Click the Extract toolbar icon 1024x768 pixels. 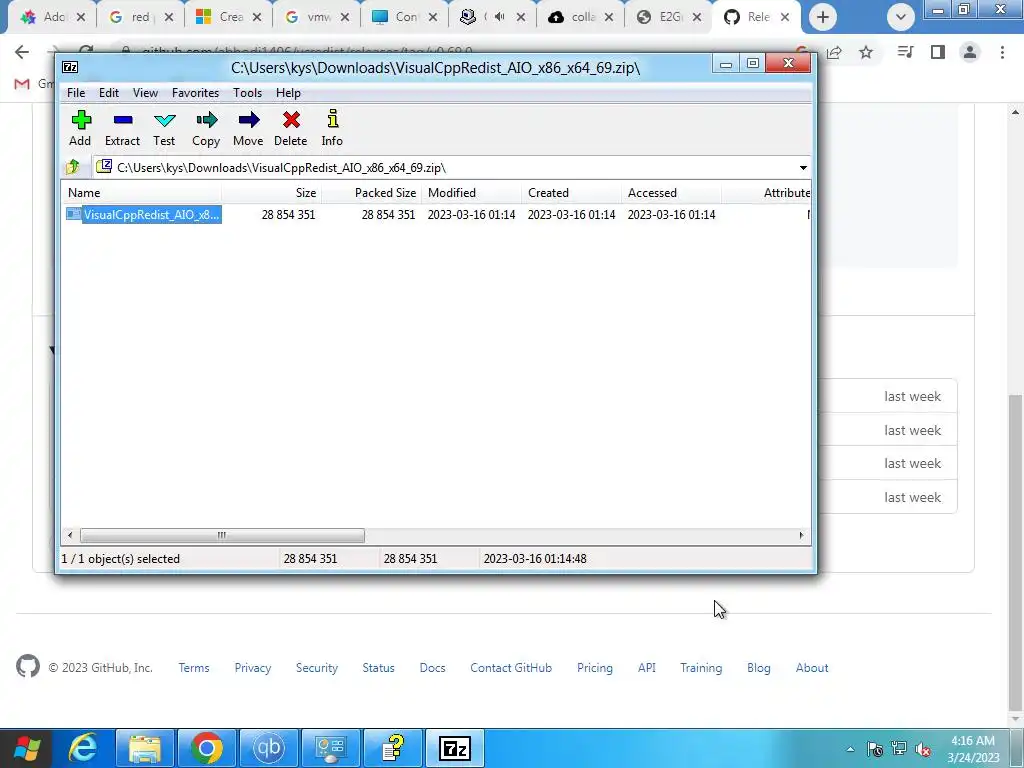122,128
